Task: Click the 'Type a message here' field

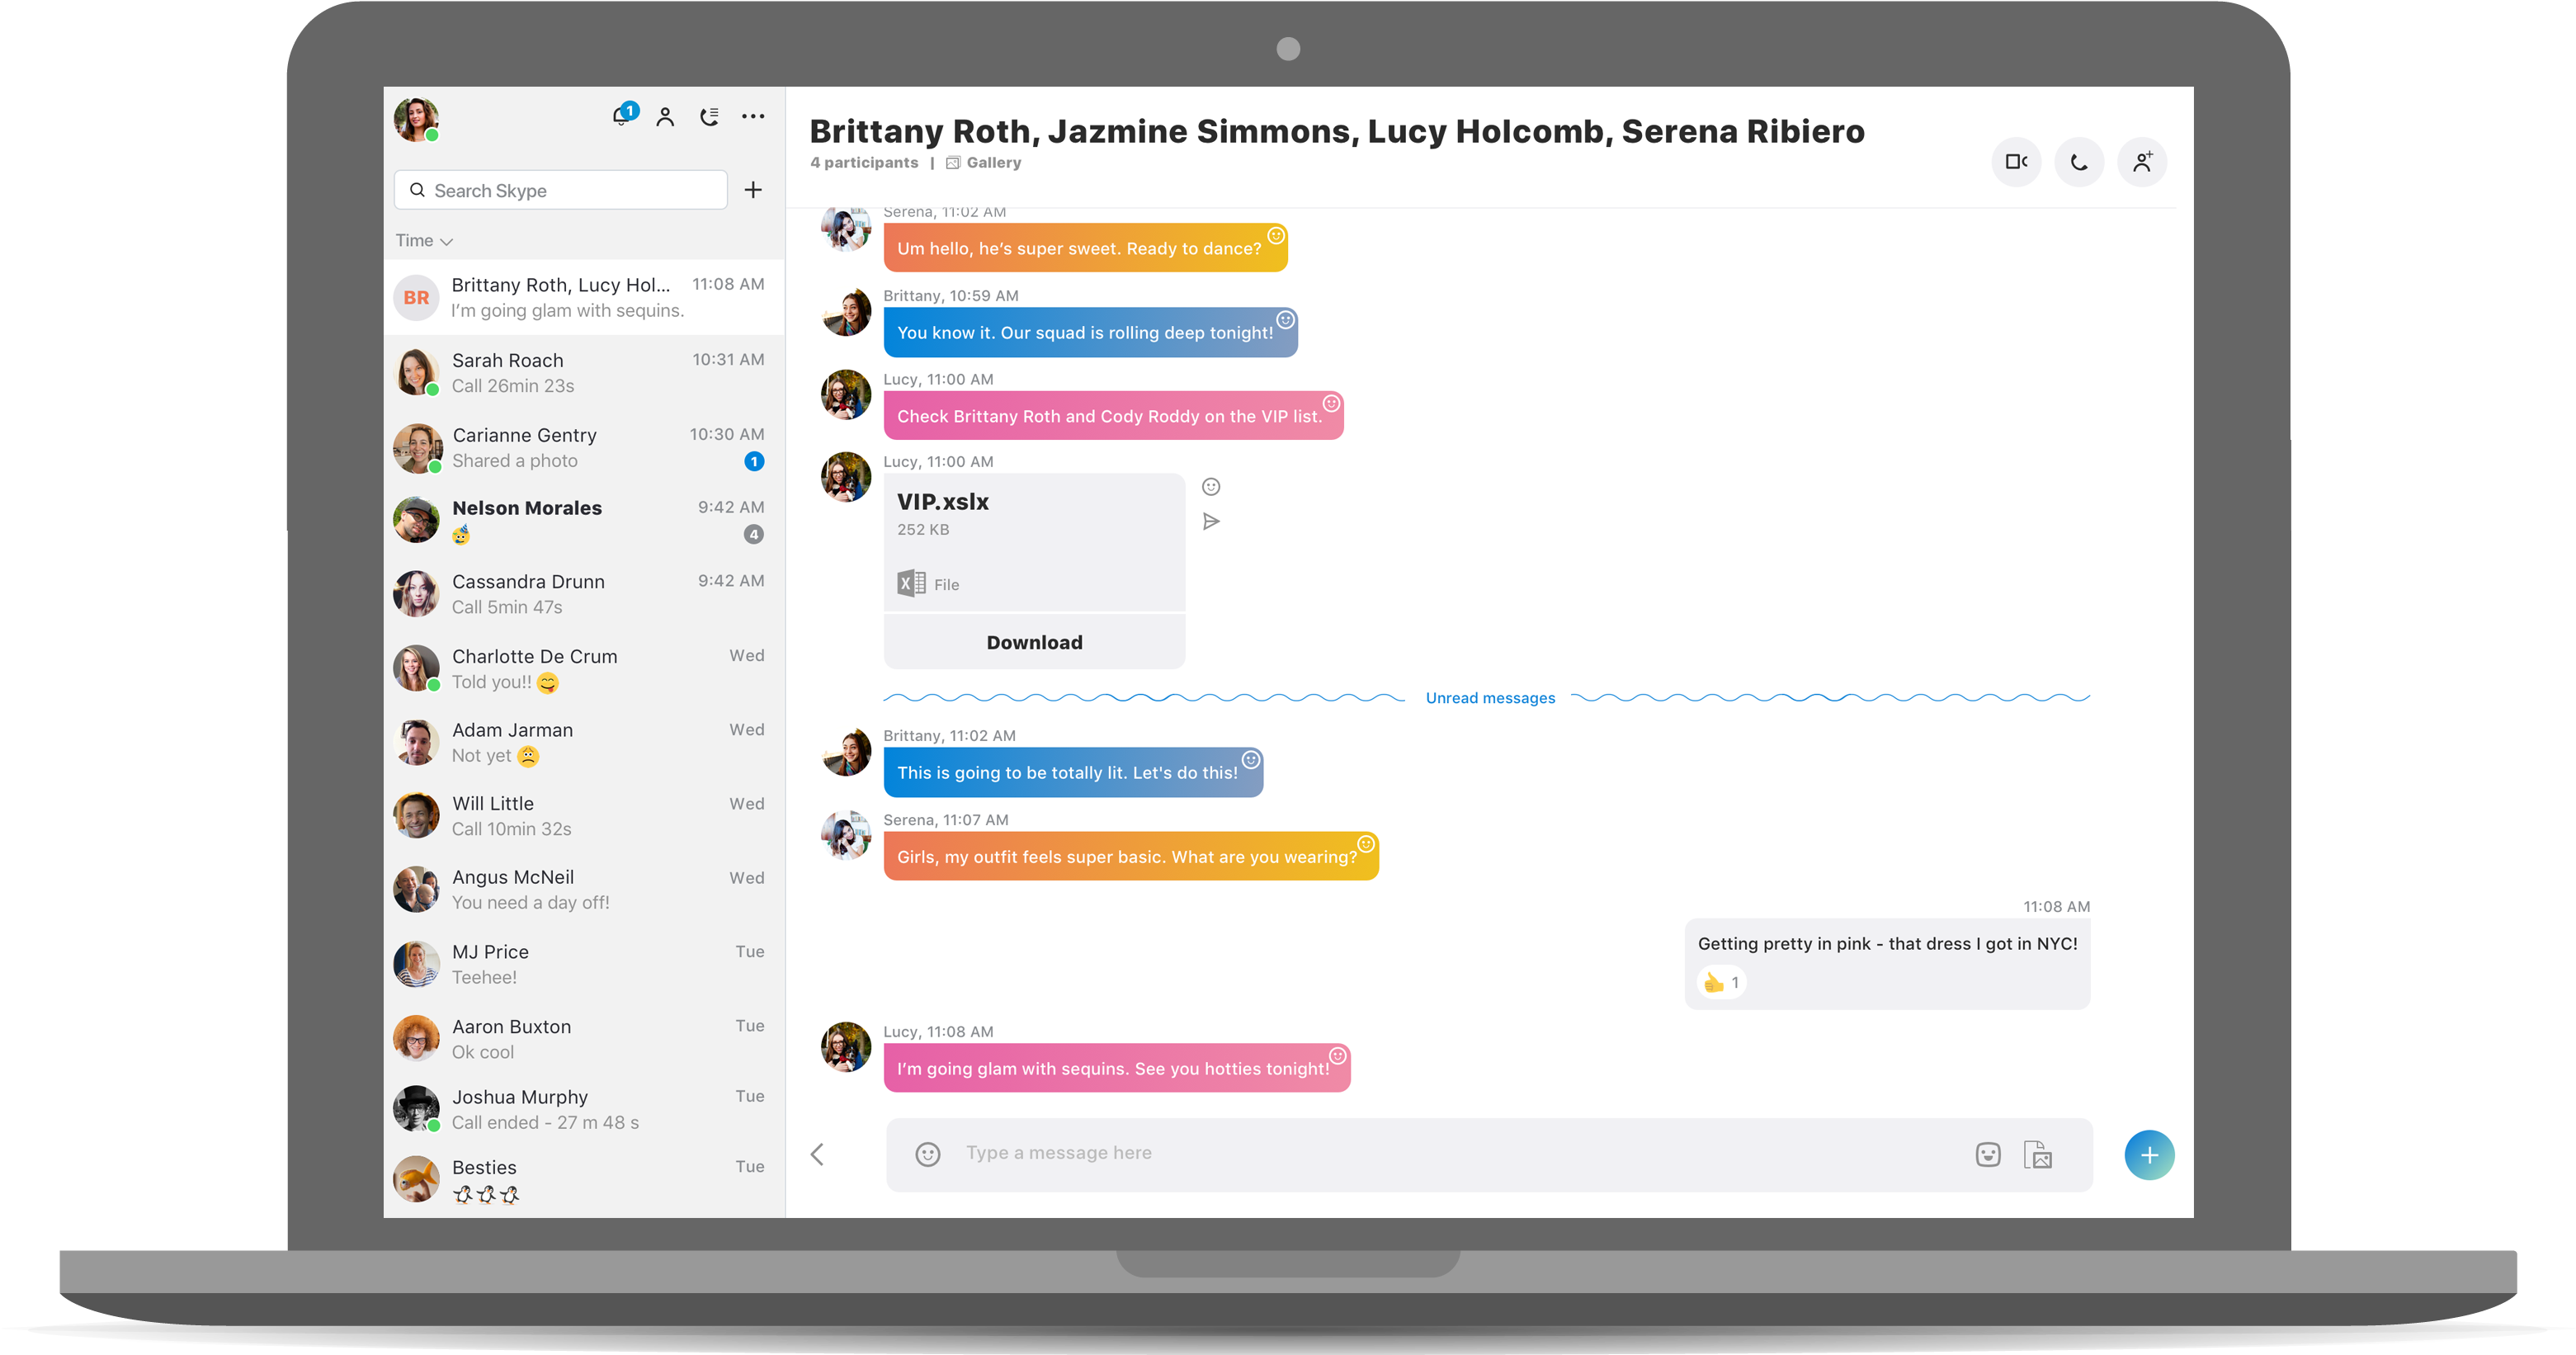Action: (x=1400, y=1152)
